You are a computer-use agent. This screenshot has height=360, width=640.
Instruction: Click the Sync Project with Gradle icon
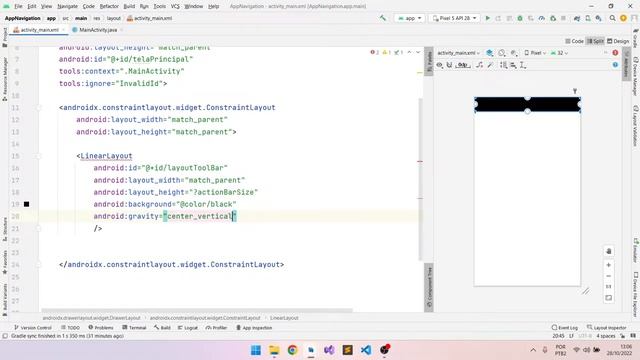pos(577,18)
